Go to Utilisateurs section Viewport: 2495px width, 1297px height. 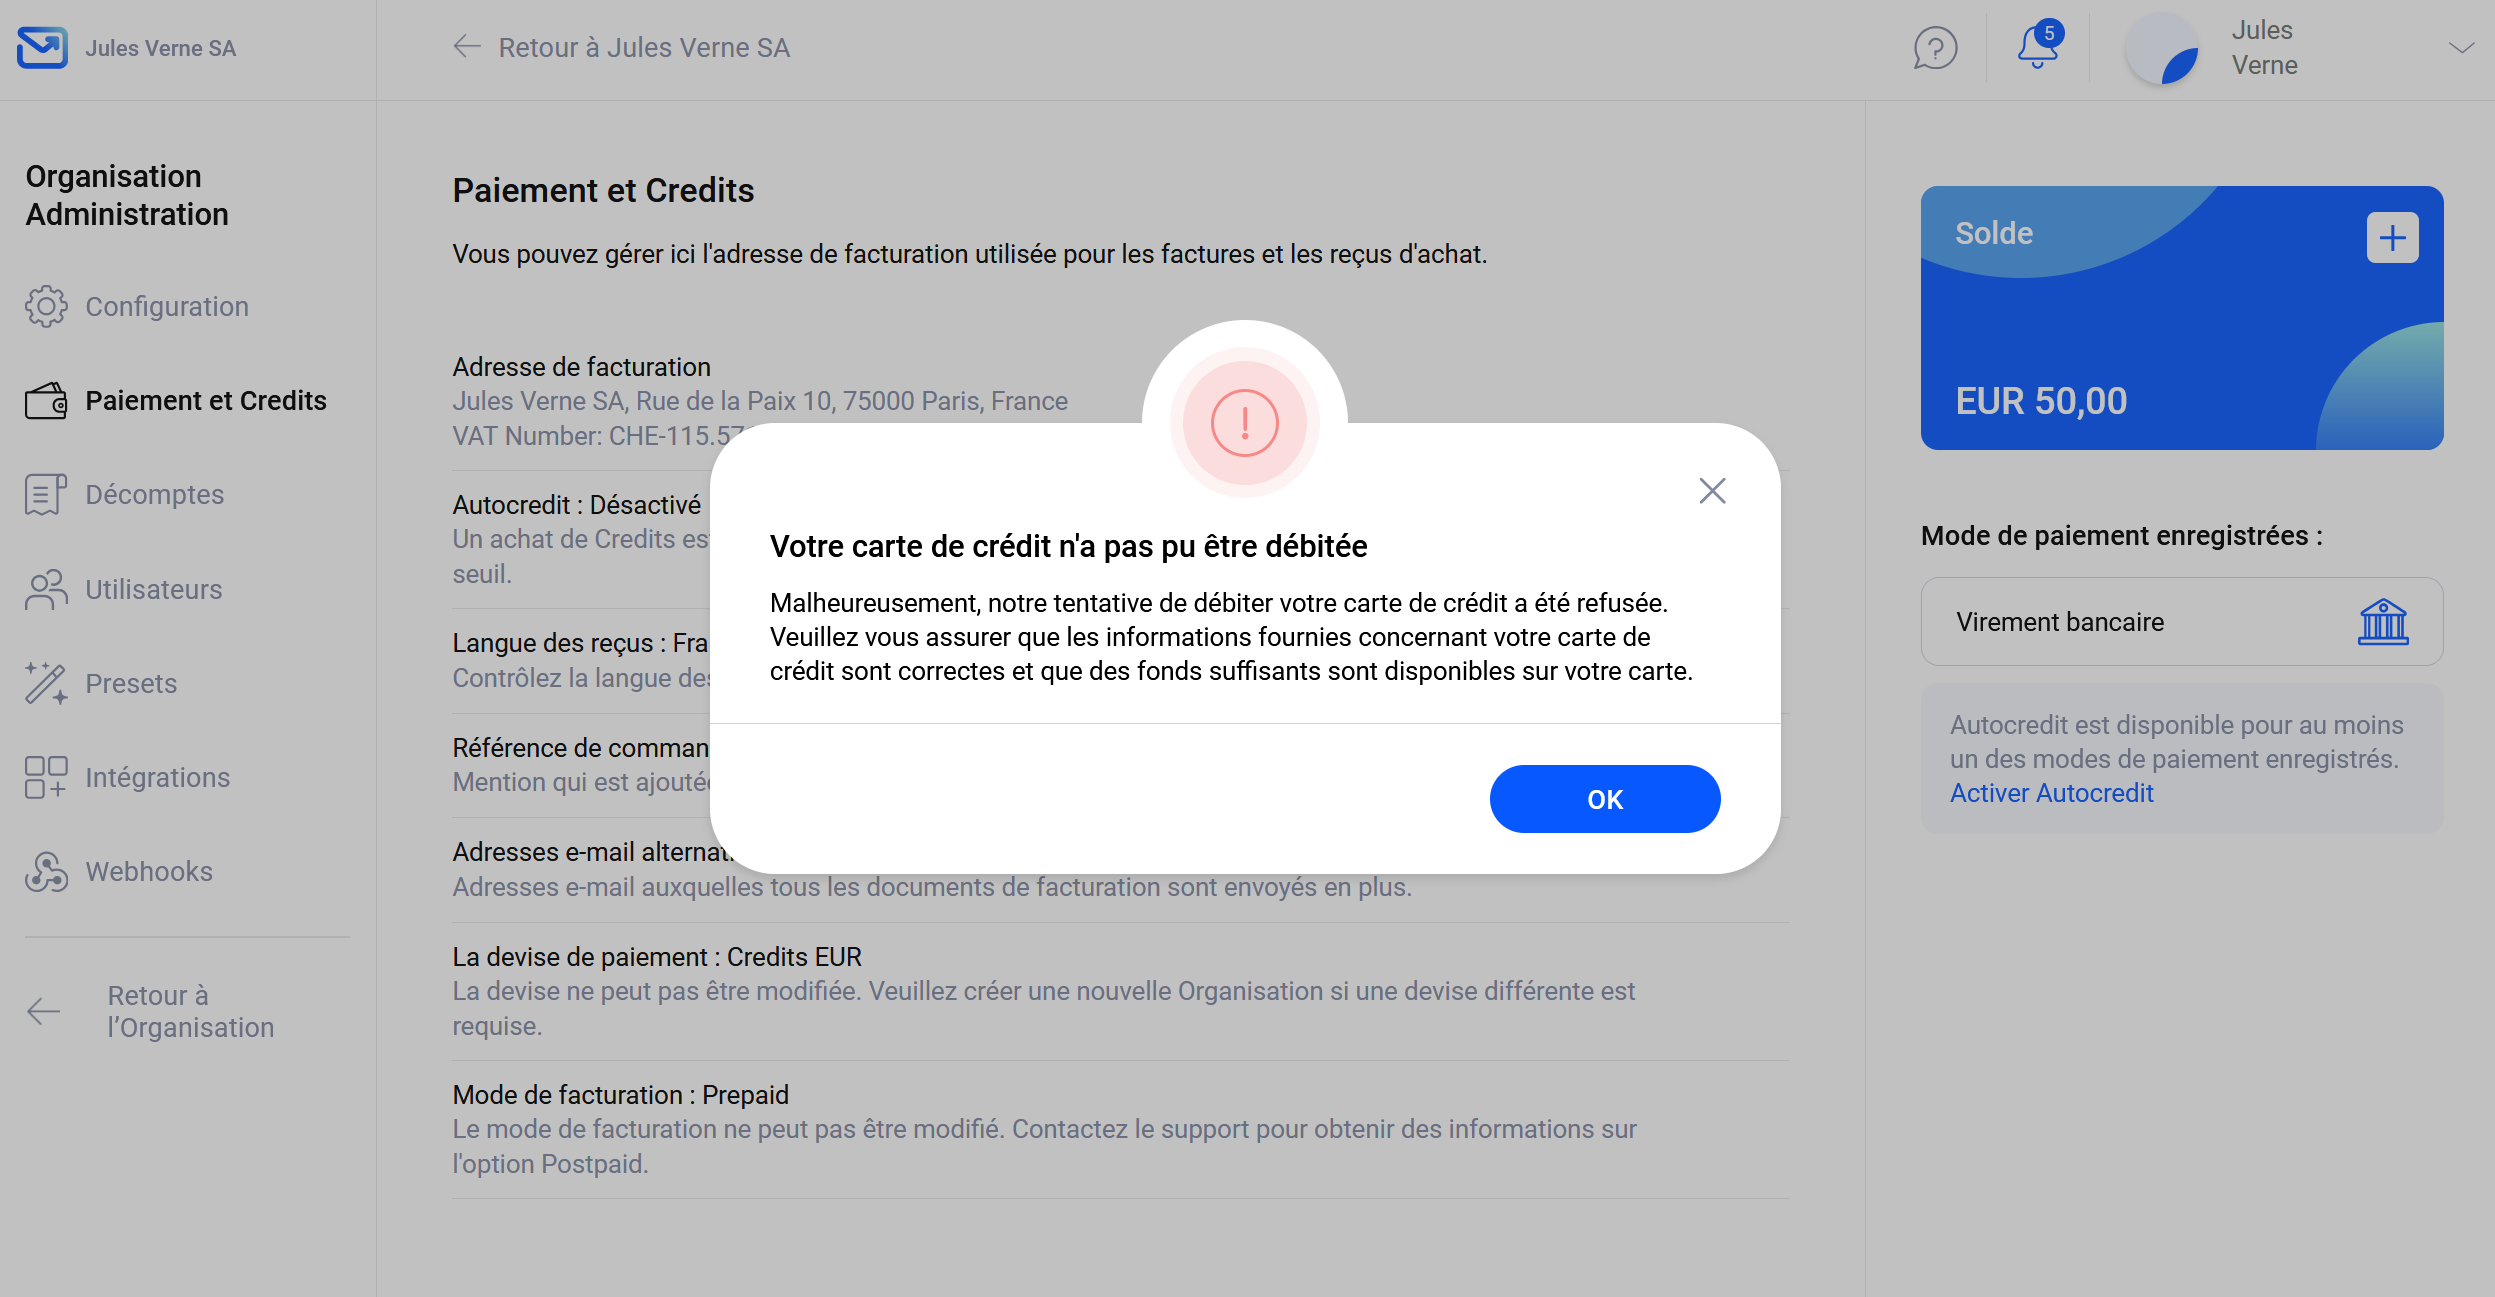(x=153, y=589)
